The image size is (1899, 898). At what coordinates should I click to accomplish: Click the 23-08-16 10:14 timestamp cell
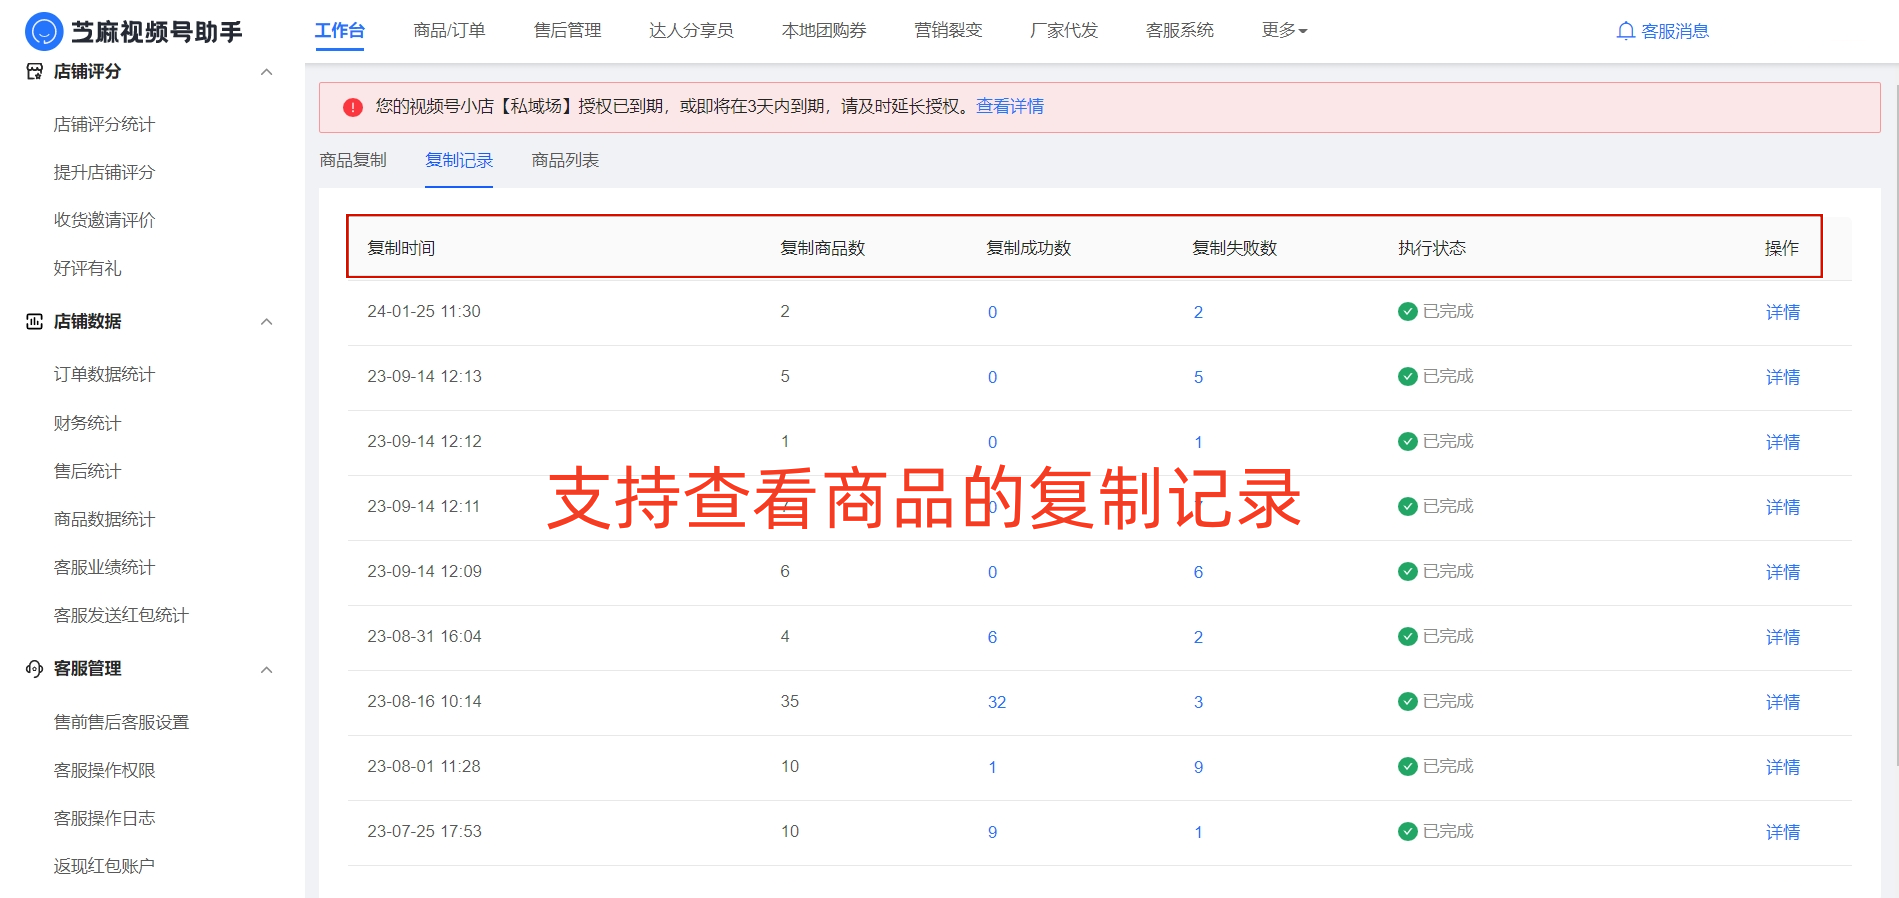(424, 701)
